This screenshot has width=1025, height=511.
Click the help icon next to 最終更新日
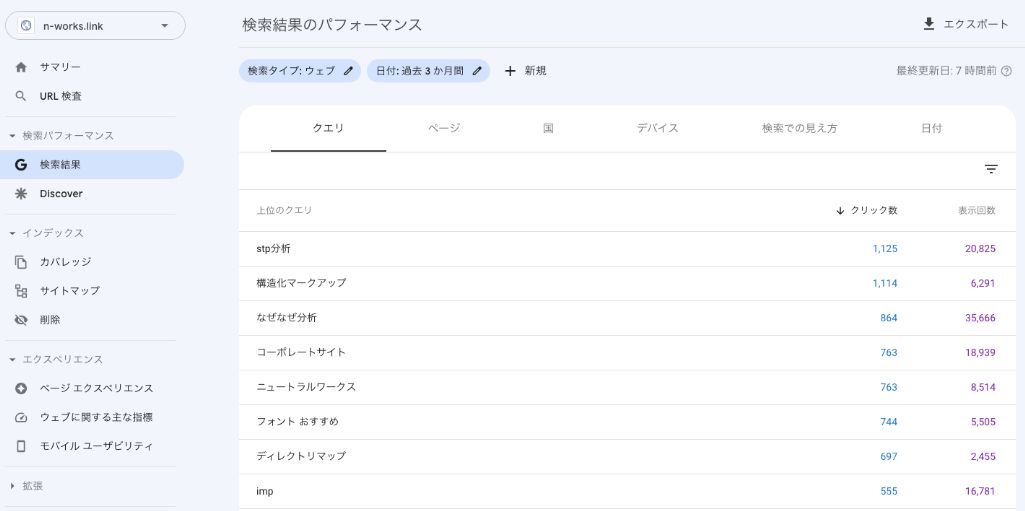[1006, 71]
